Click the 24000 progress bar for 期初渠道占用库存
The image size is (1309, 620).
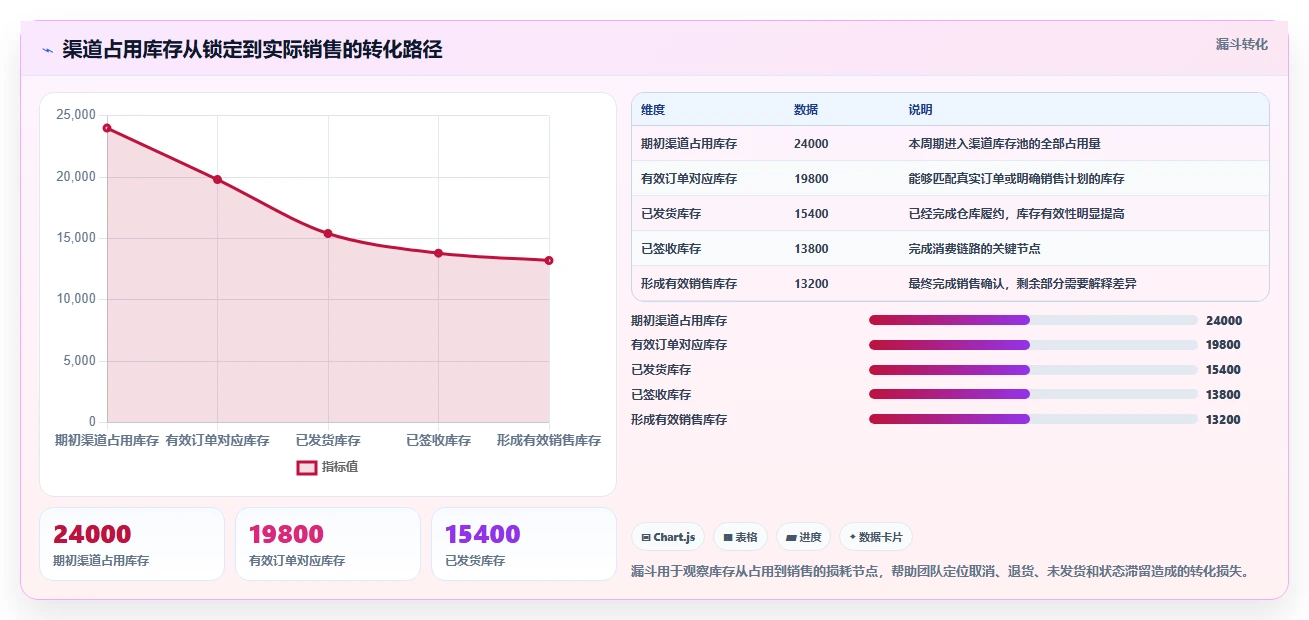(x=1033, y=320)
